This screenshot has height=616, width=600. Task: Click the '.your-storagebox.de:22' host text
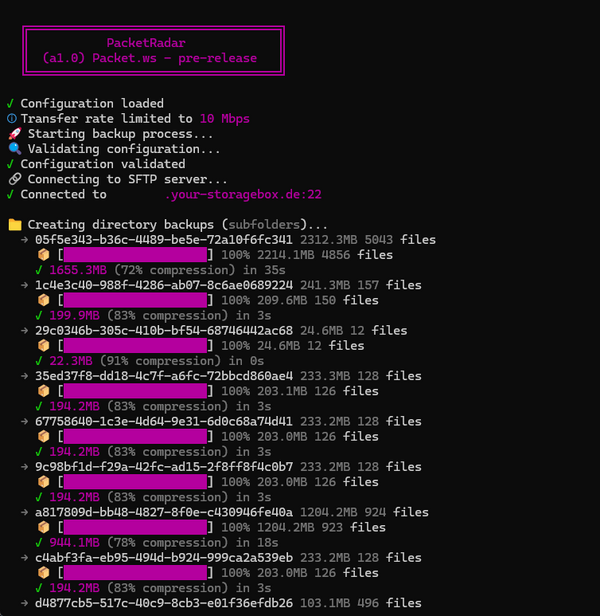tap(243, 194)
